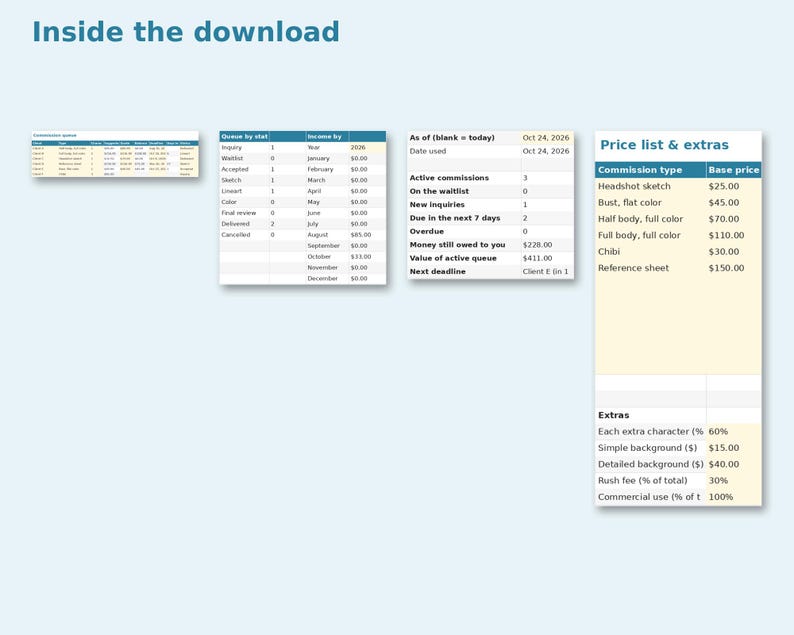The image size is (794, 635).
Task: Select the Delivered status label
Action: click(x=235, y=224)
